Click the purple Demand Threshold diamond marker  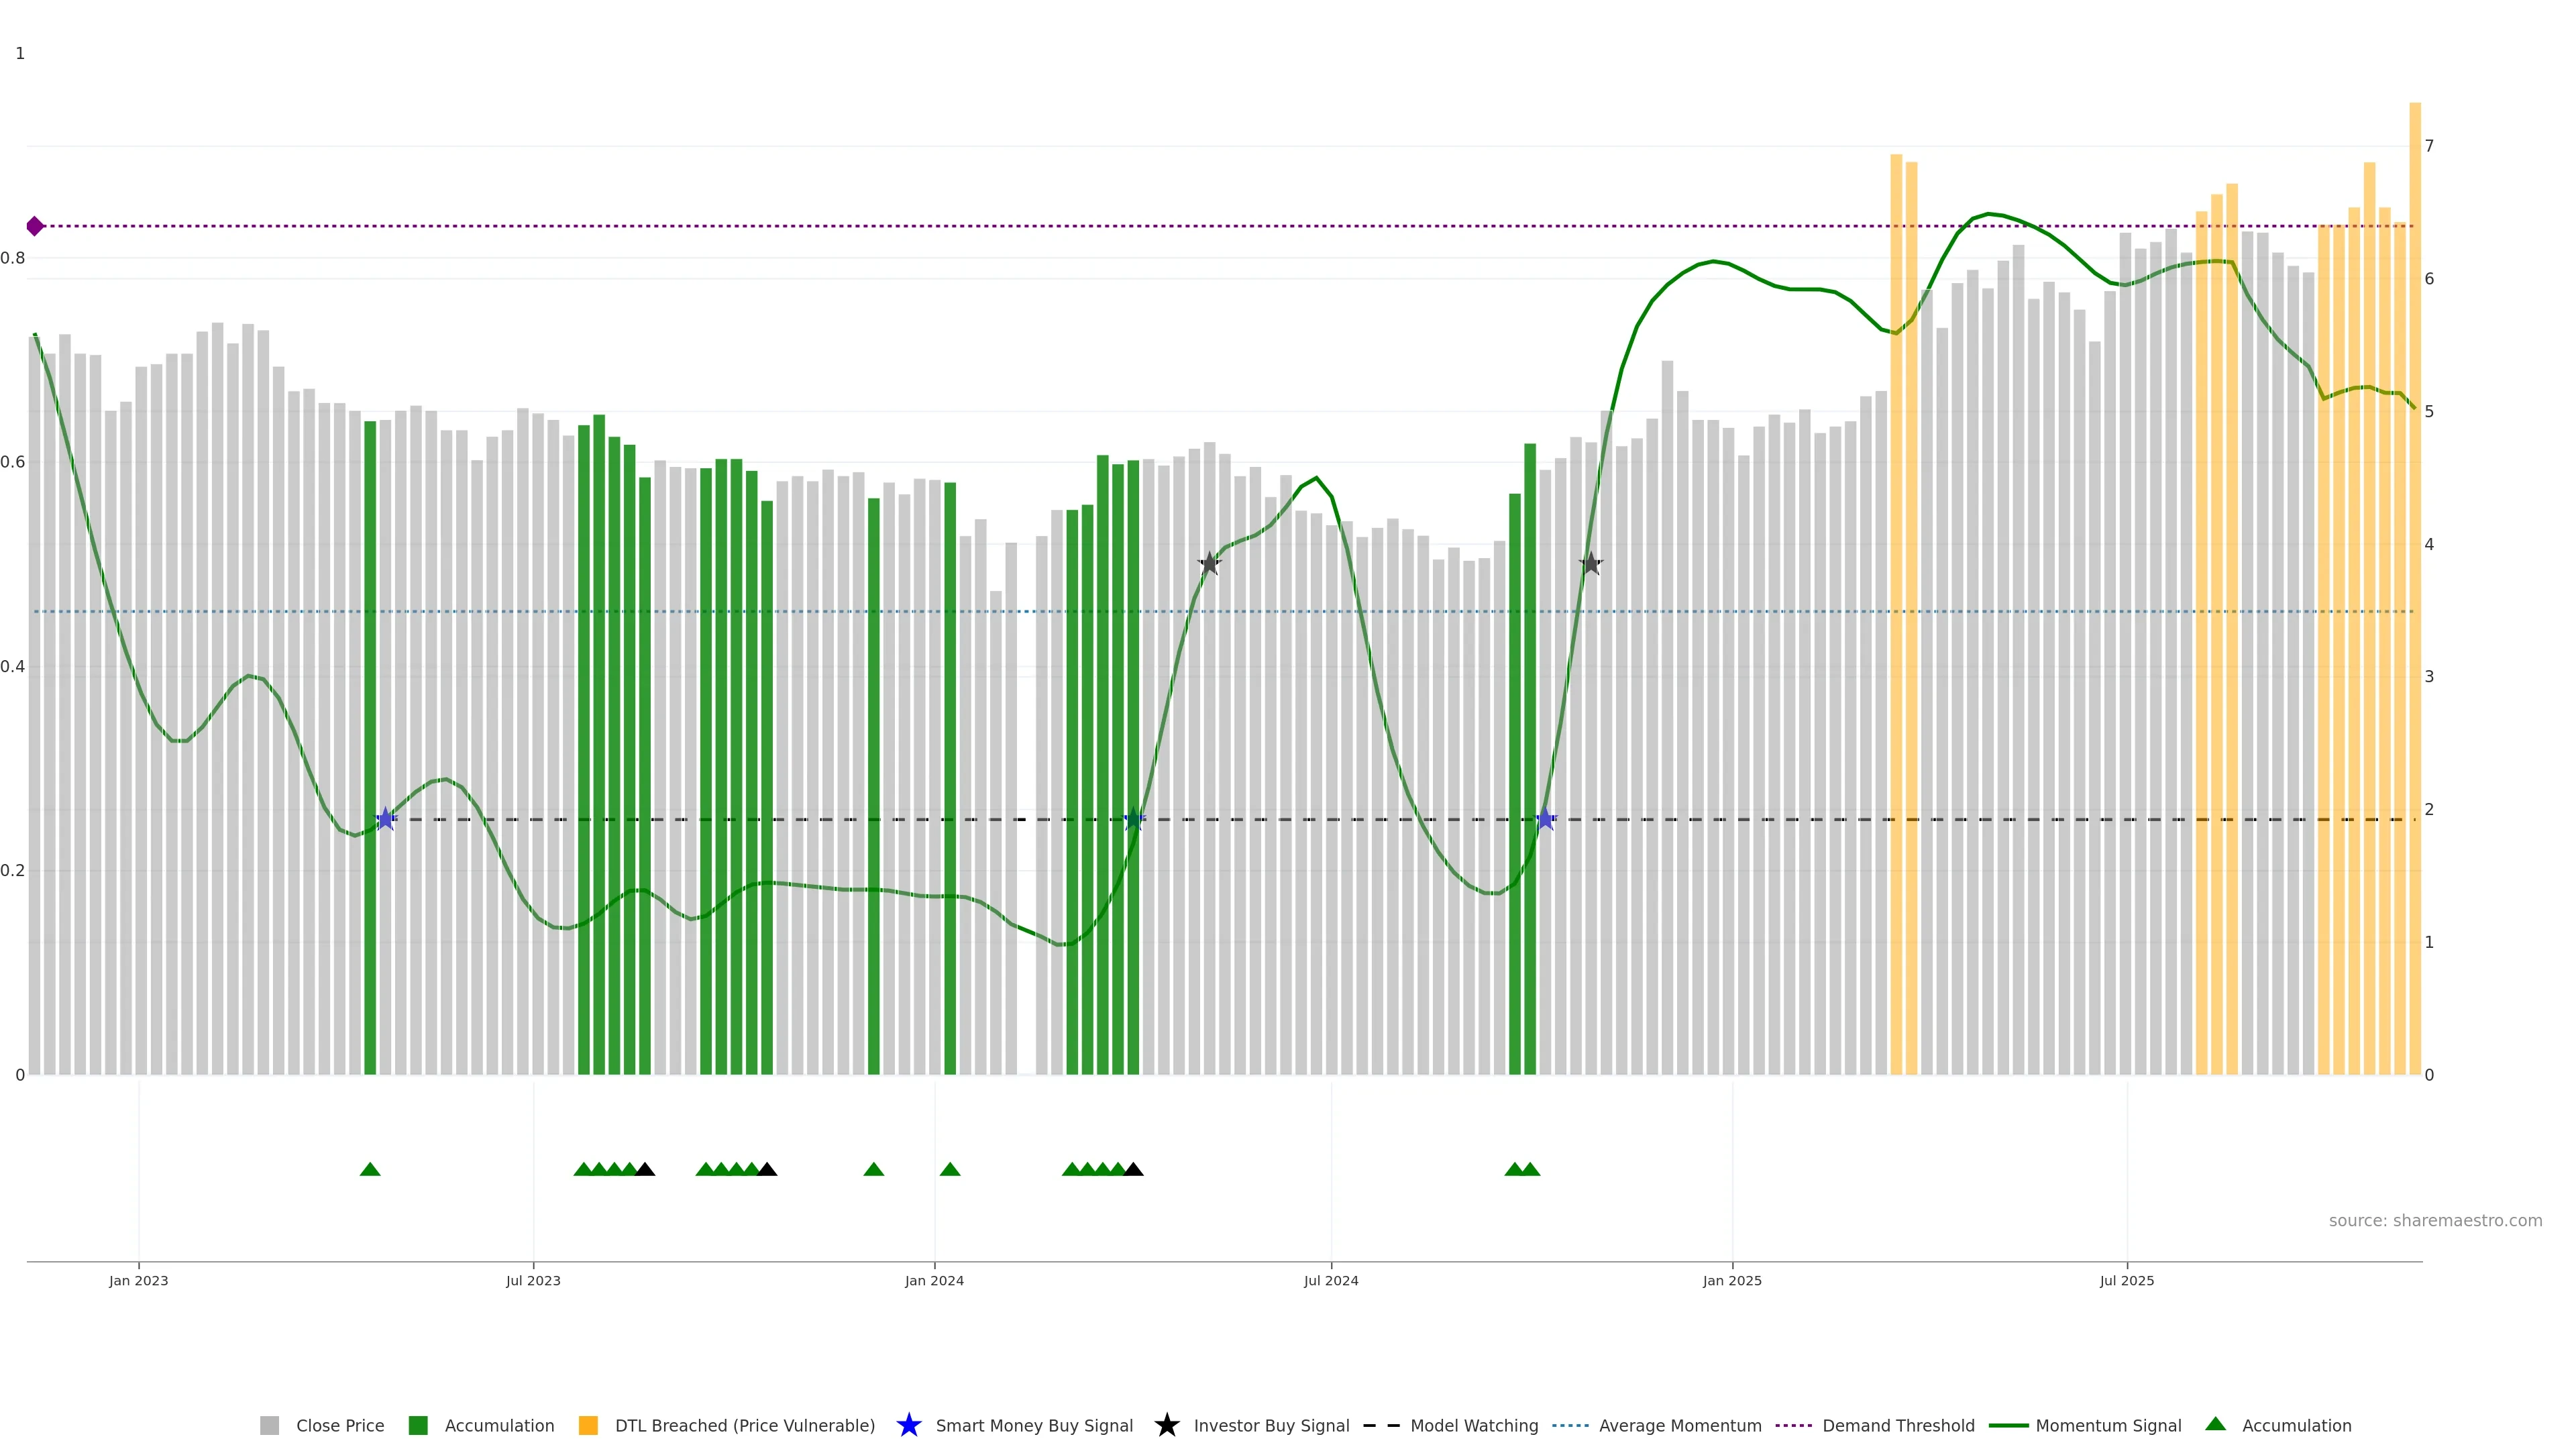35,226
